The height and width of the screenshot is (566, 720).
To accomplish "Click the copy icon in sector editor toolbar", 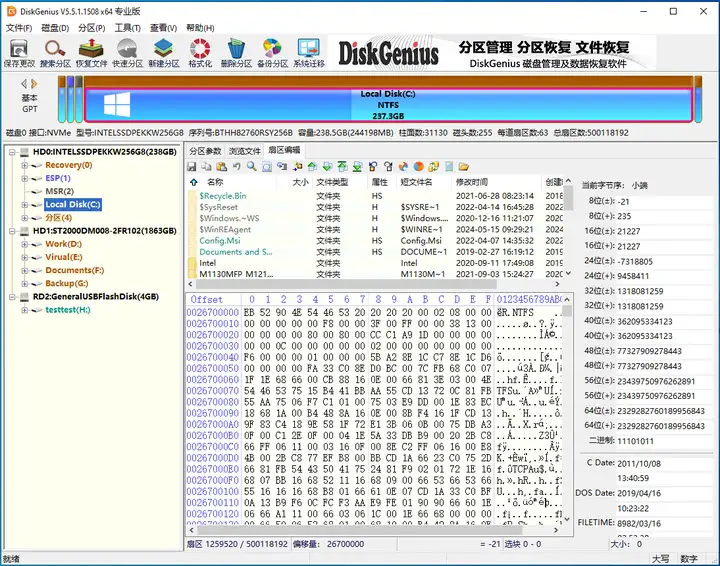I will [207, 166].
